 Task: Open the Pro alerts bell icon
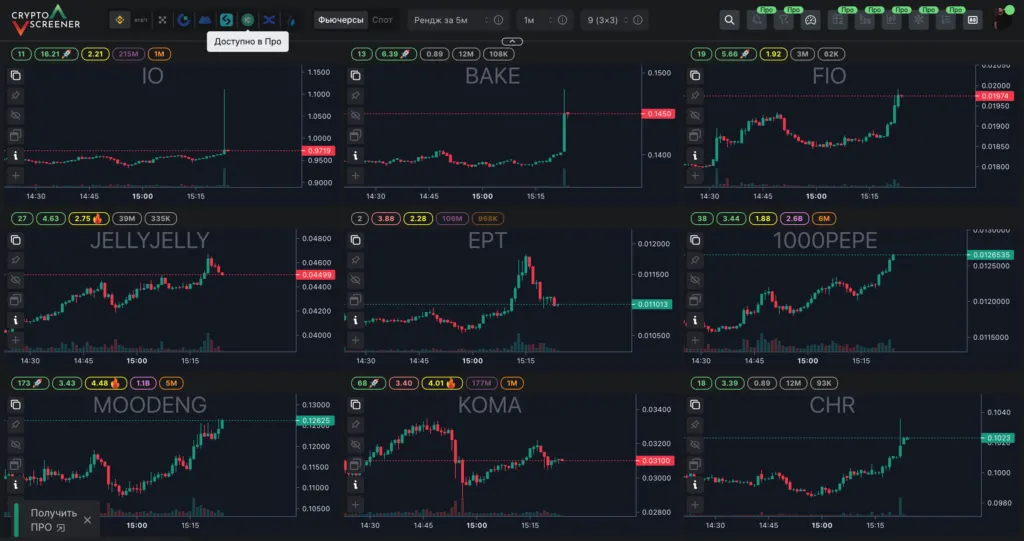(x=756, y=20)
